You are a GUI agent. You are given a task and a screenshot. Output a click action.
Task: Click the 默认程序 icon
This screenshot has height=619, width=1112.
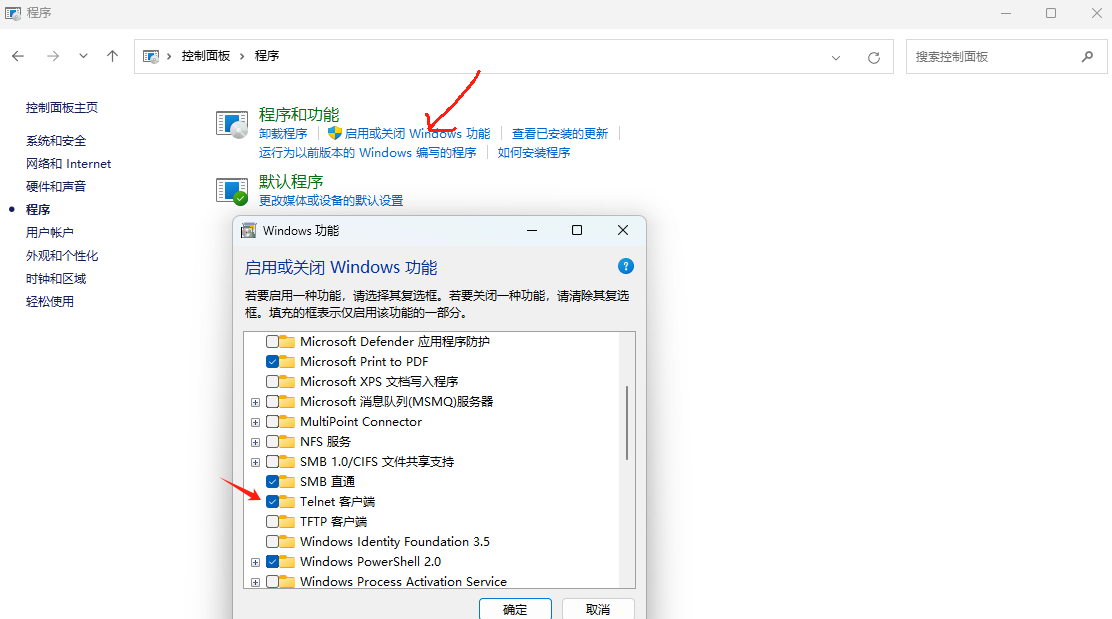(232, 191)
